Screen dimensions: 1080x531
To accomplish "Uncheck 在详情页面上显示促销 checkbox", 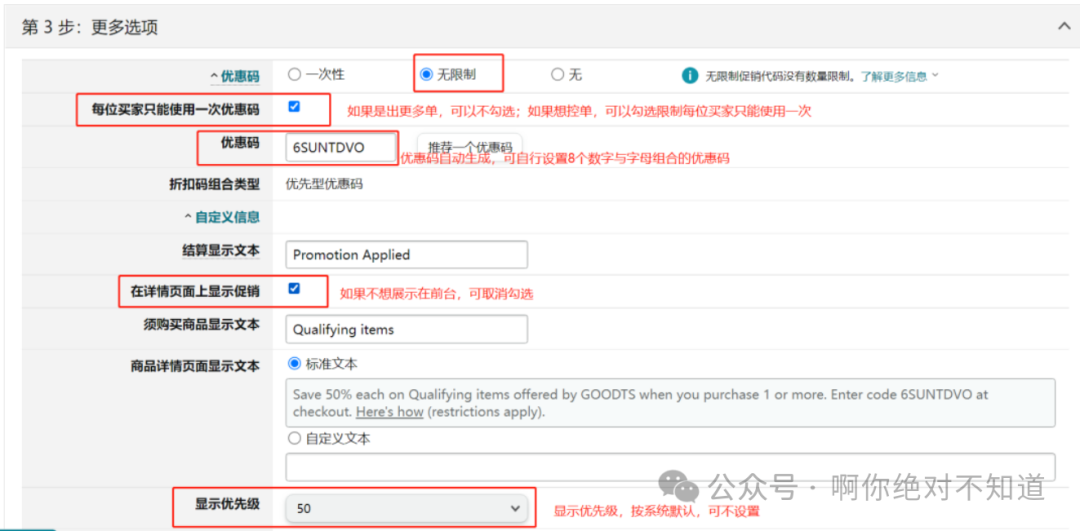I will point(294,289).
